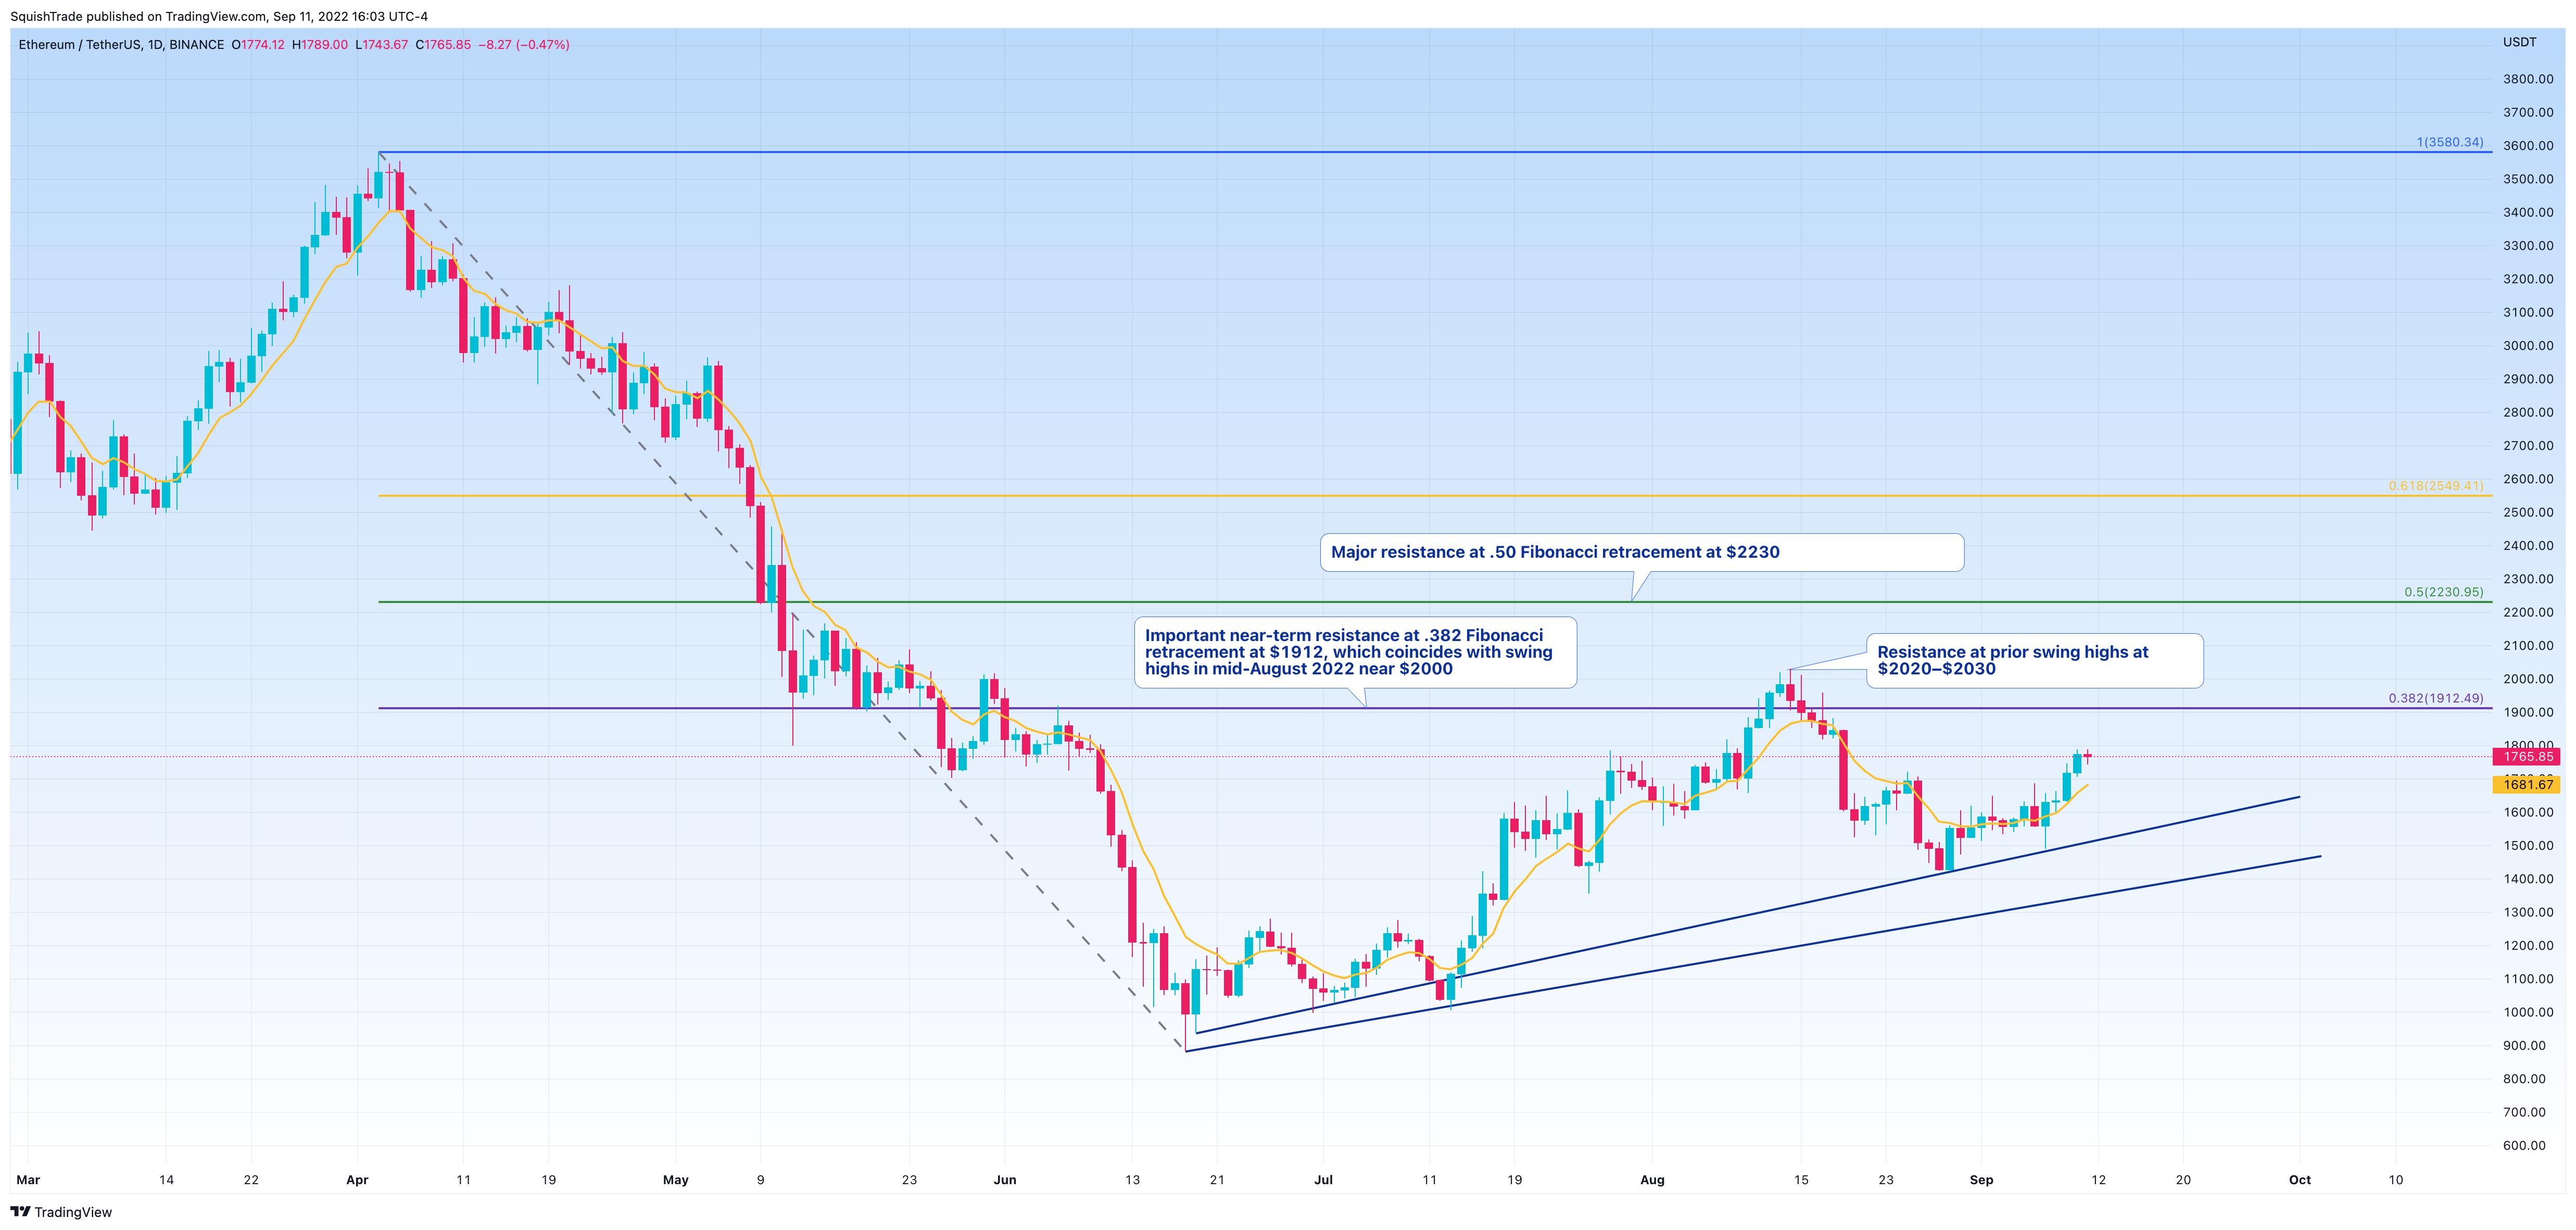The width and height of the screenshot is (2576, 1230).
Task: Click the 2500.00 price axis label
Action: click(2528, 512)
